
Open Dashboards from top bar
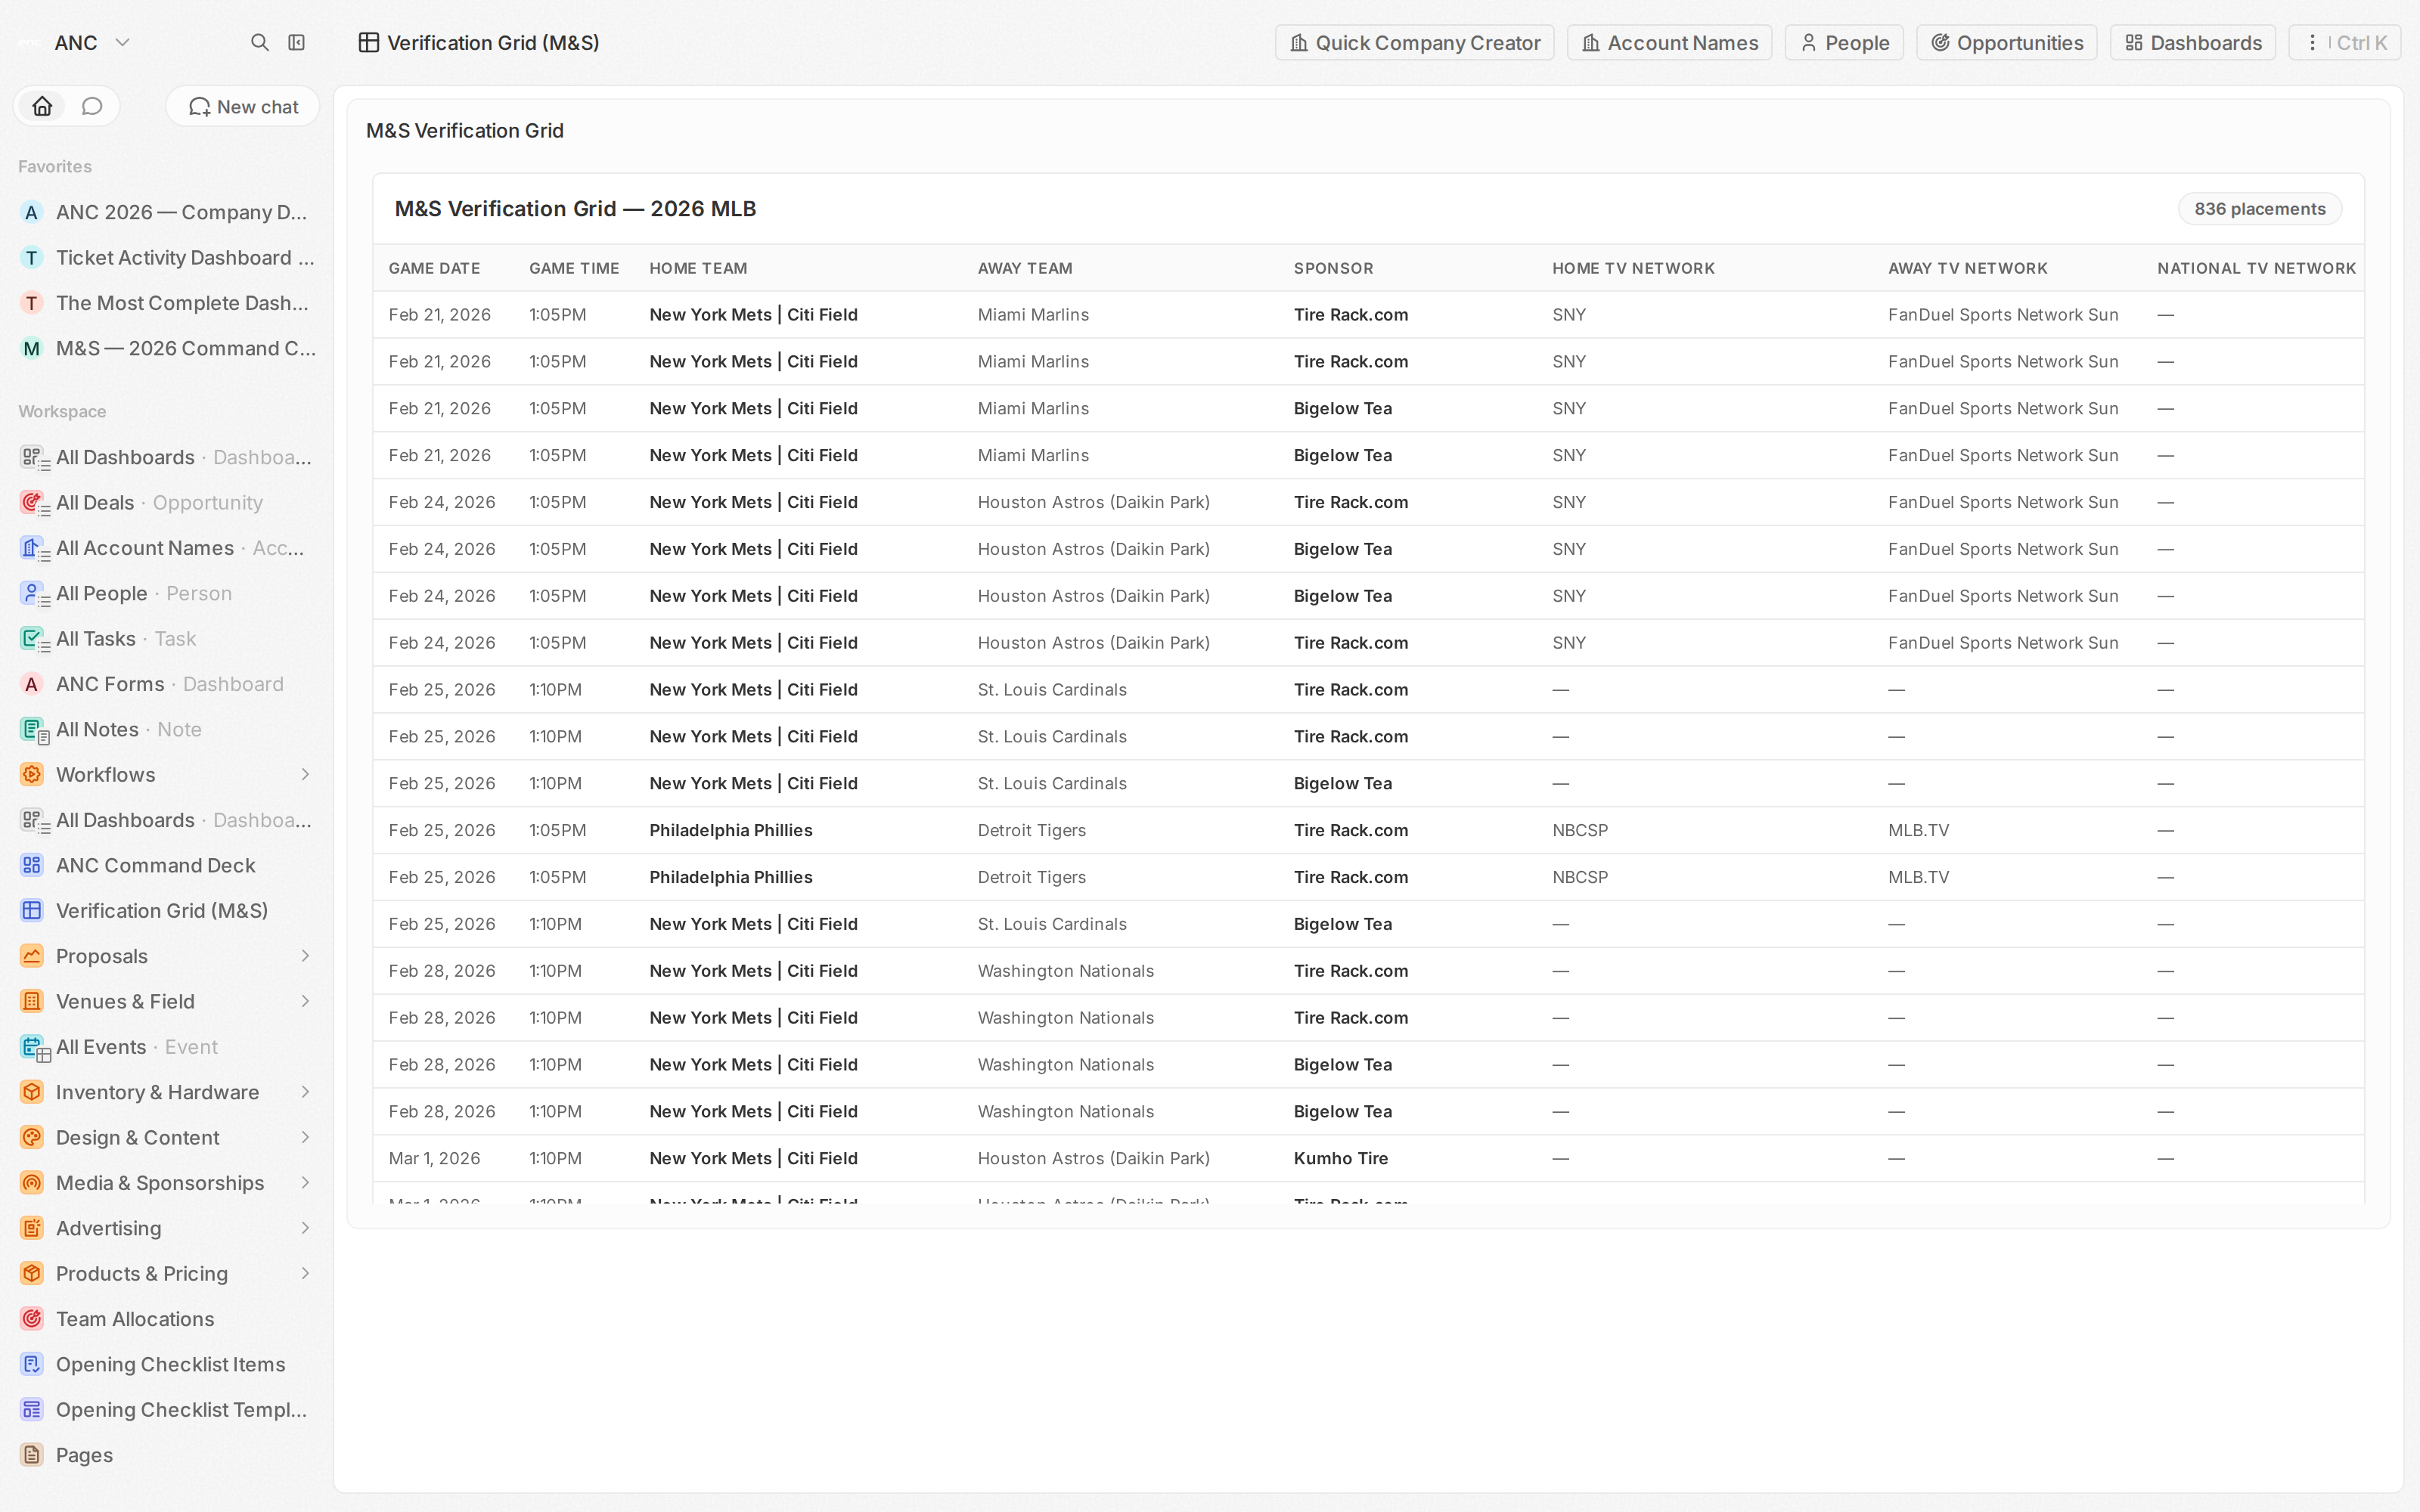(2192, 43)
